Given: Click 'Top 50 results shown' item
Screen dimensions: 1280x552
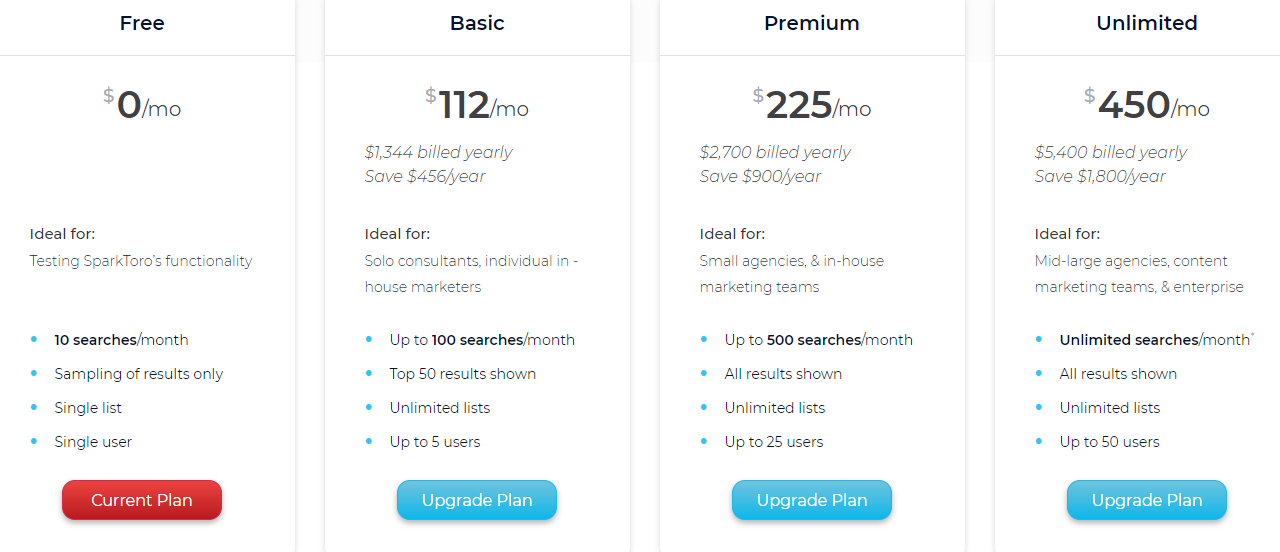Looking at the screenshot, I should pyautogui.click(x=463, y=374).
